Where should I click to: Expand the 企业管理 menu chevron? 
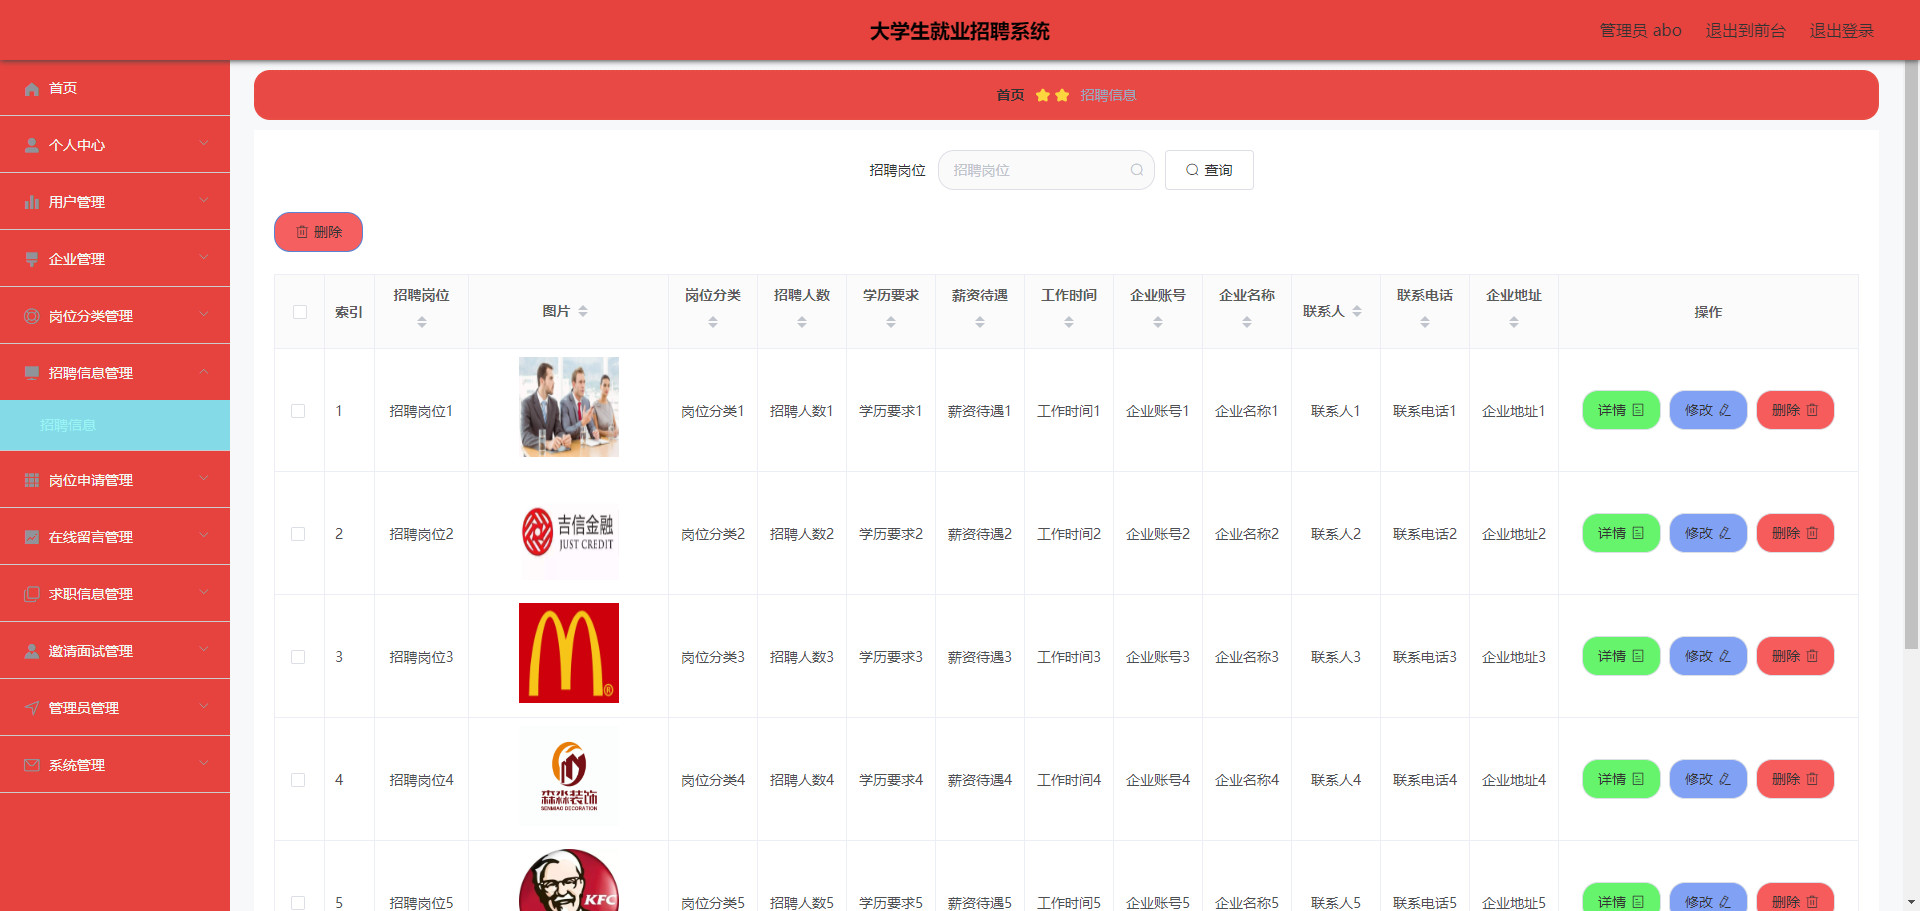click(204, 257)
